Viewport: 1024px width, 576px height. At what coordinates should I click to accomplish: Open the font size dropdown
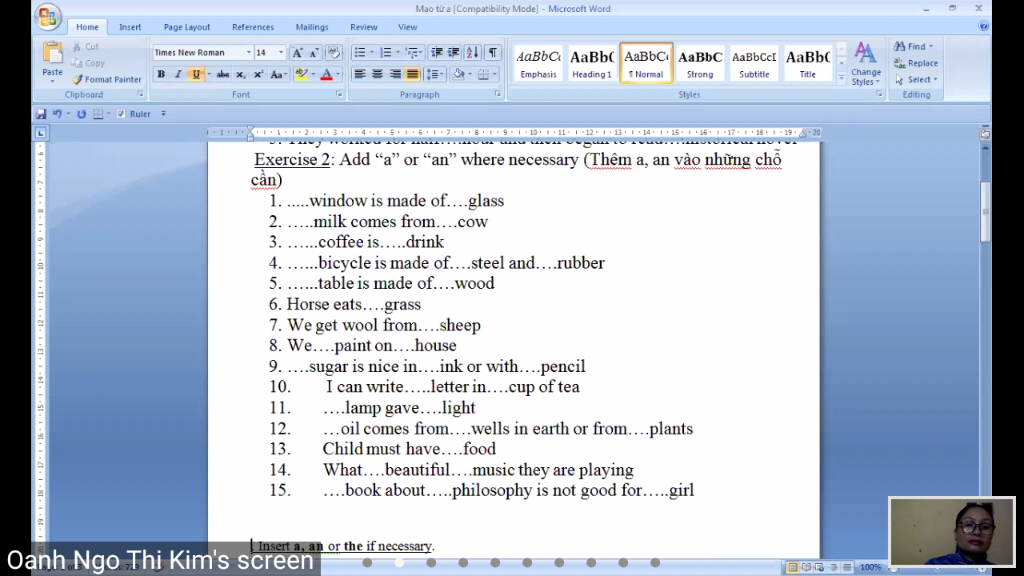(x=281, y=53)
